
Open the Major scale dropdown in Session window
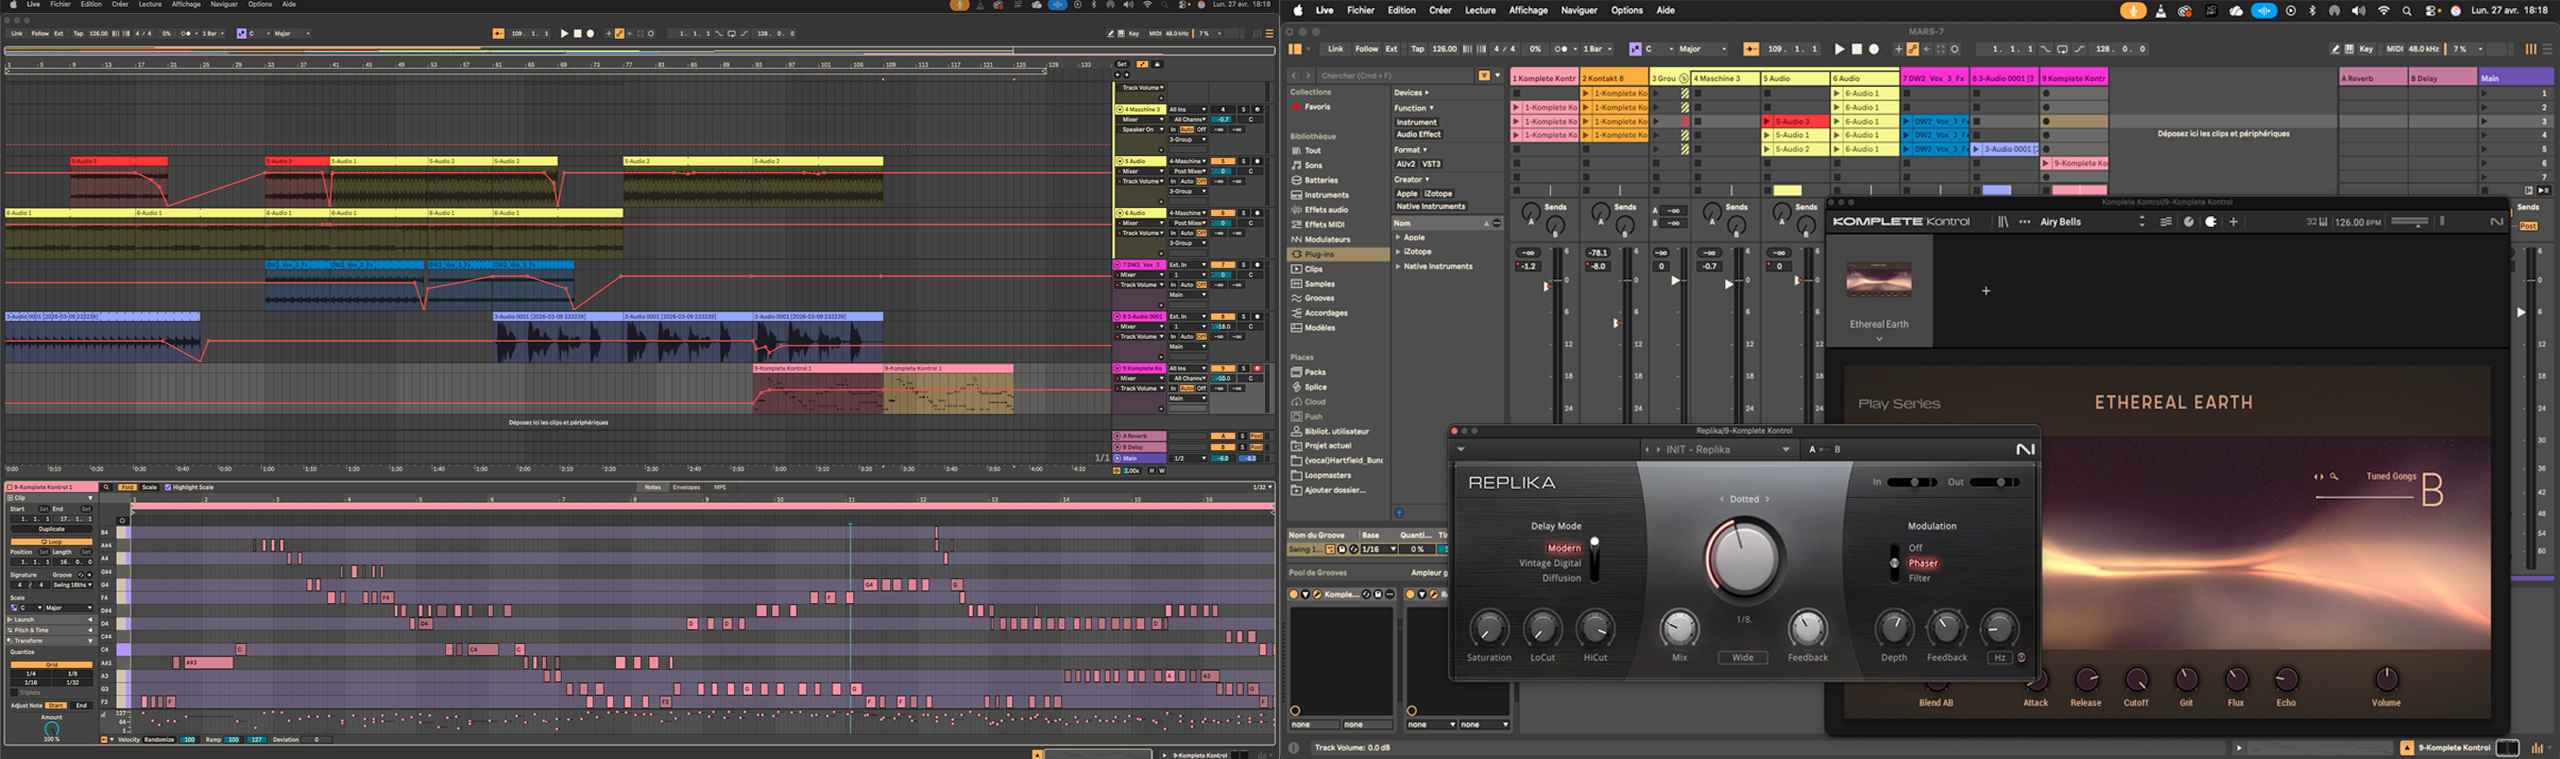coord(1704,49)
